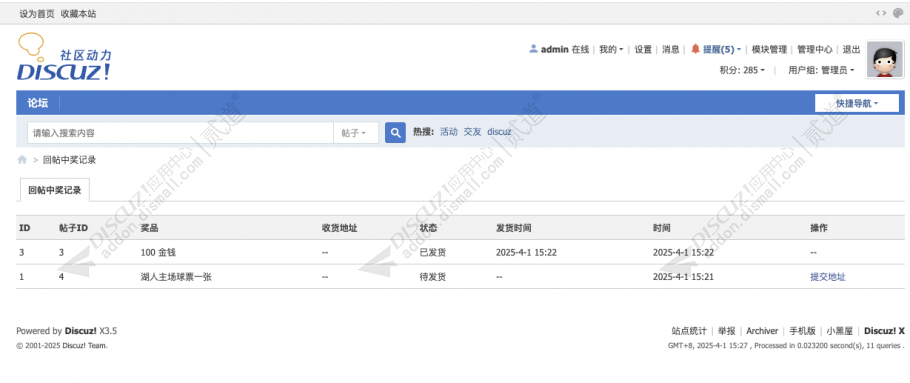Image resolution: width=910 pixels, height=383 pixels.
Task: Open 模块管理 in the user menu
Action: (x=769, y=50)
